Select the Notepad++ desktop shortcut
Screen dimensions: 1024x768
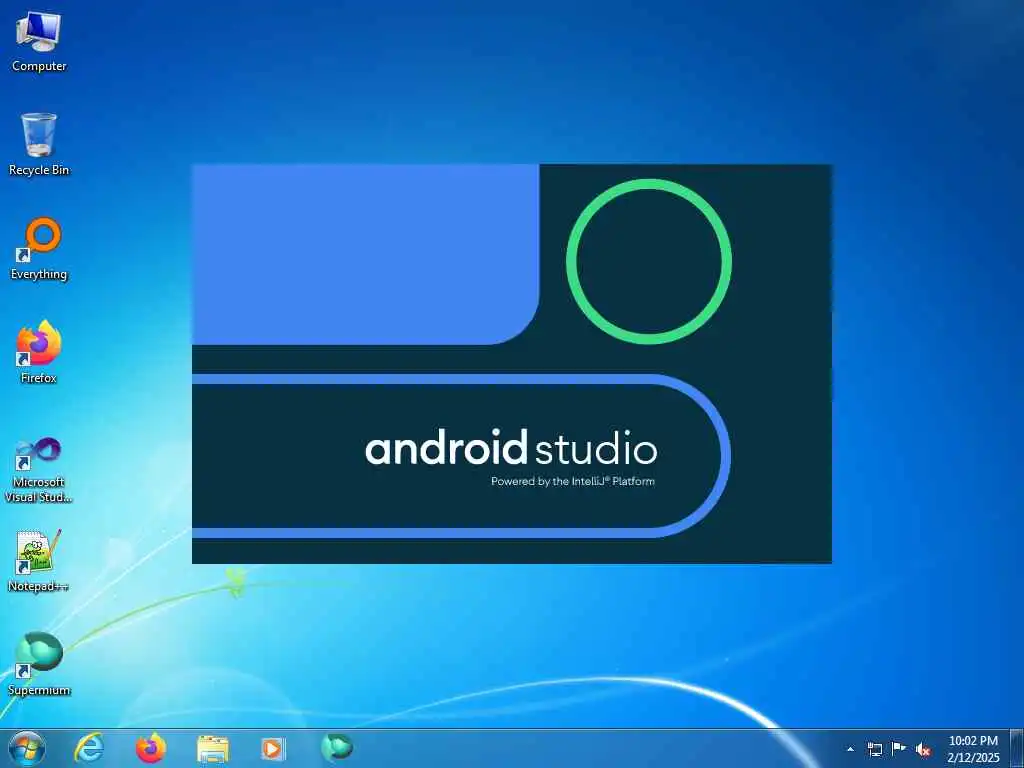coord(39,560)
